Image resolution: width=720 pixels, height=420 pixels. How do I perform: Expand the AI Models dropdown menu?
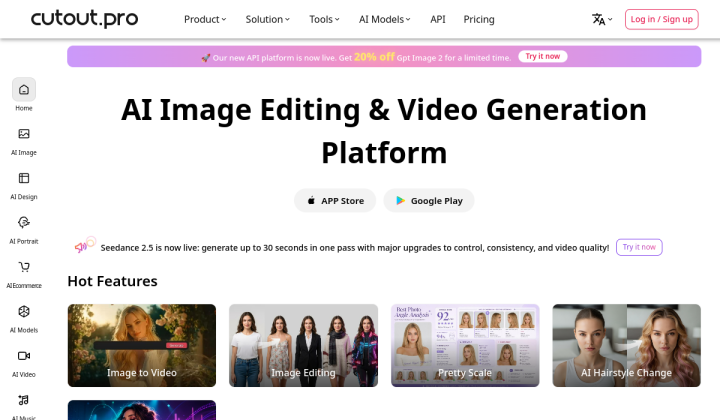click(384, 19)
